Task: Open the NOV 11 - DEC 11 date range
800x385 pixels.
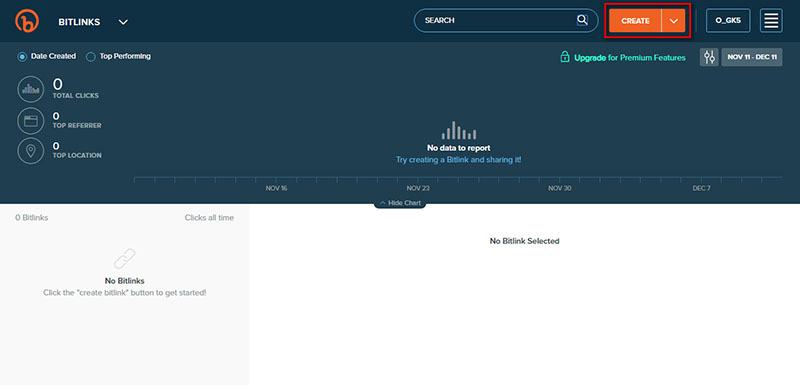Action: [x=752, y=57]
